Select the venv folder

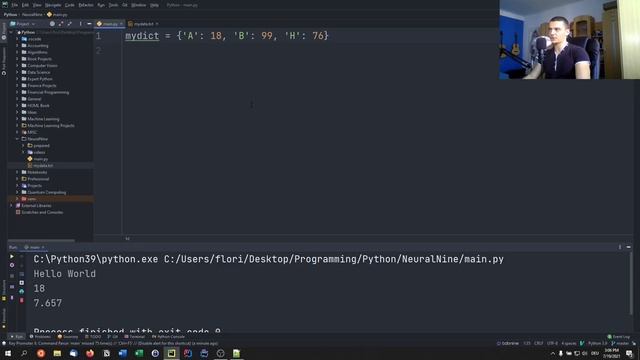(31, 199)
